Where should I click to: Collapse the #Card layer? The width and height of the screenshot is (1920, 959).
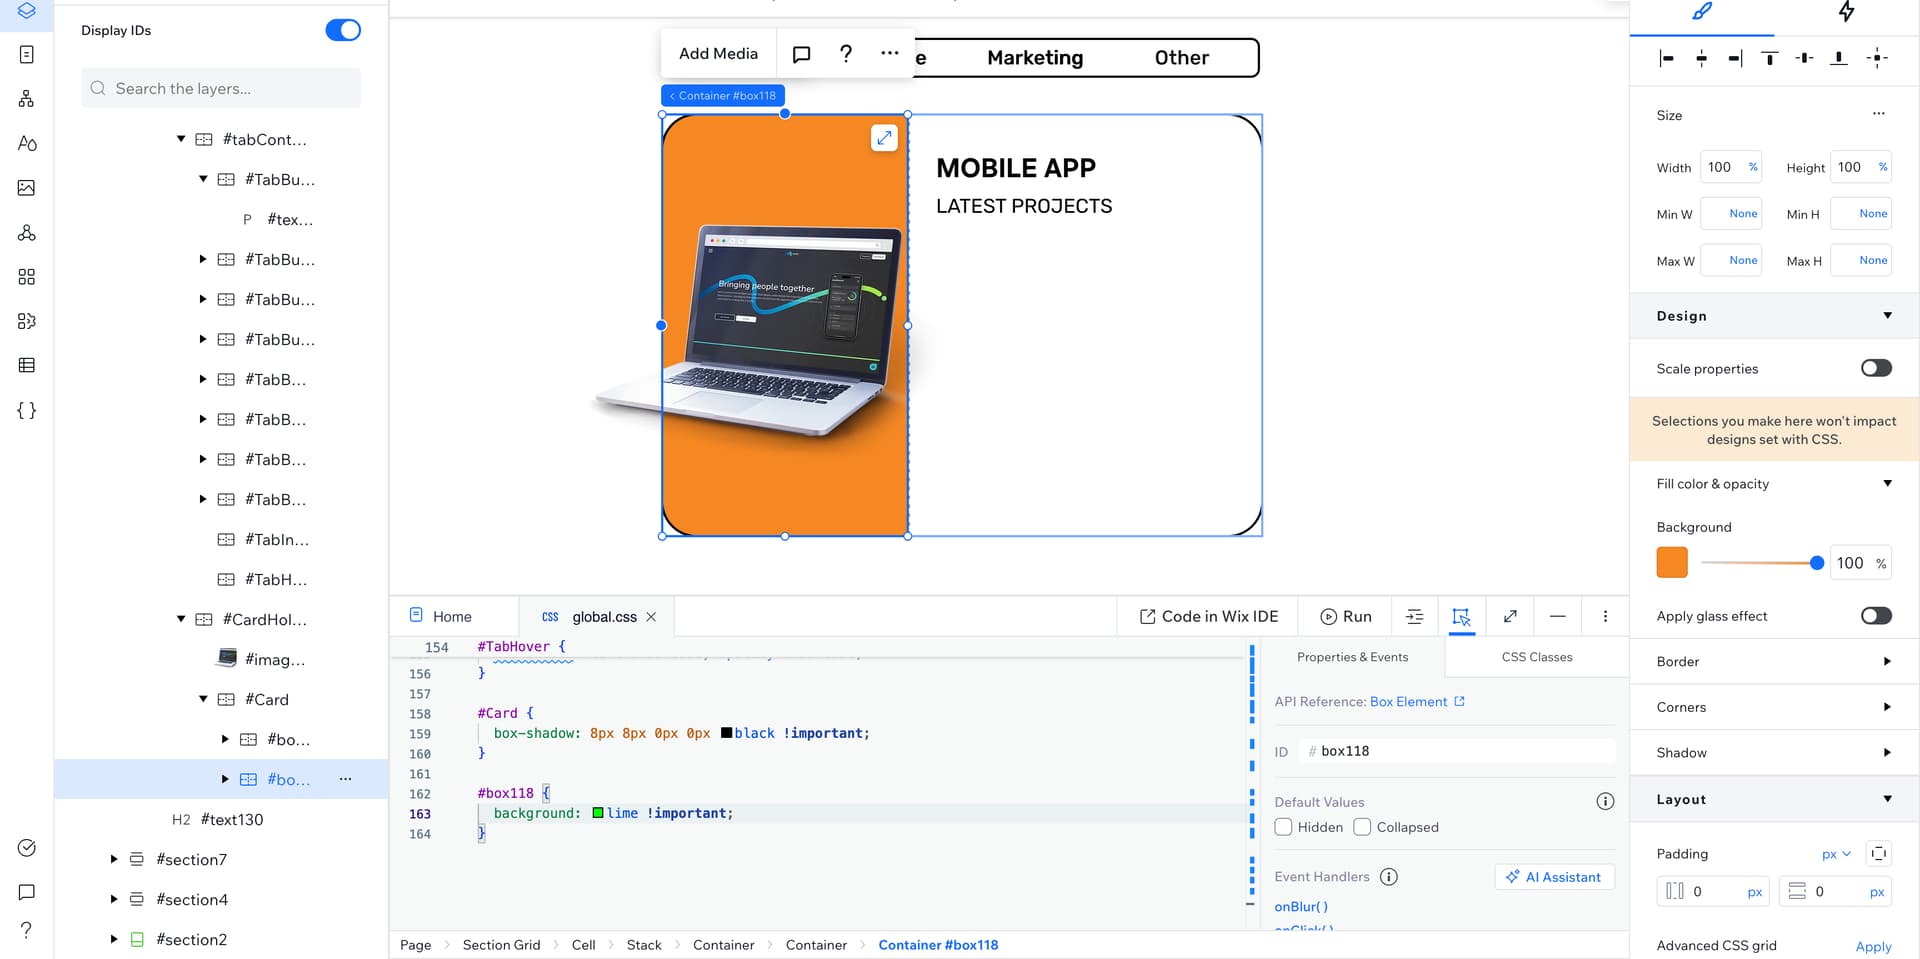click(x=203, y=699)
